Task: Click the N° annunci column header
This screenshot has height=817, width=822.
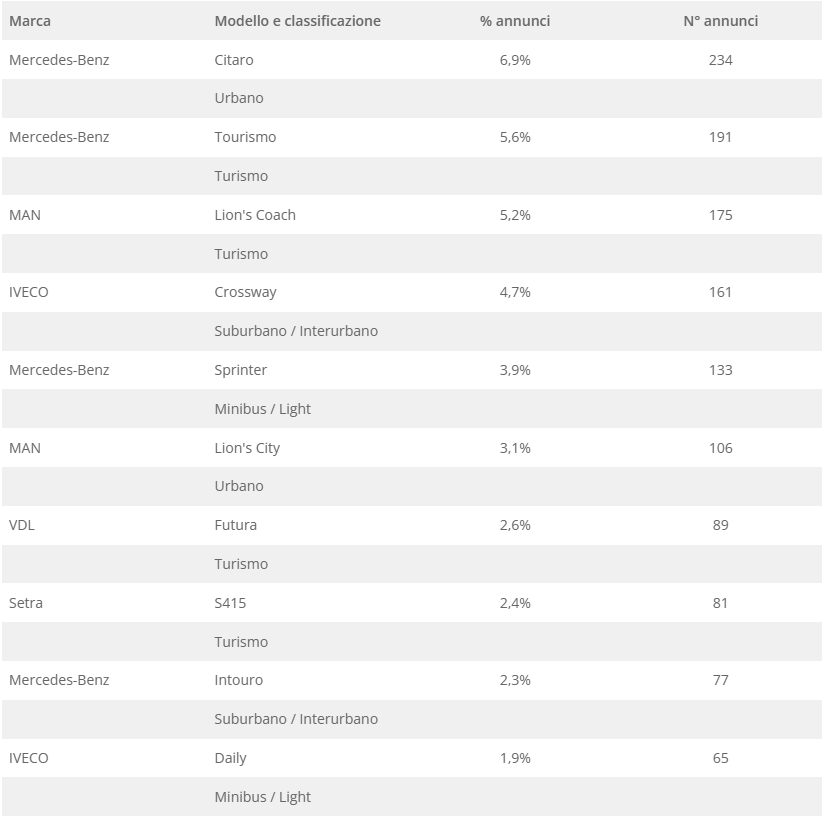Action: tap(720, 21)
